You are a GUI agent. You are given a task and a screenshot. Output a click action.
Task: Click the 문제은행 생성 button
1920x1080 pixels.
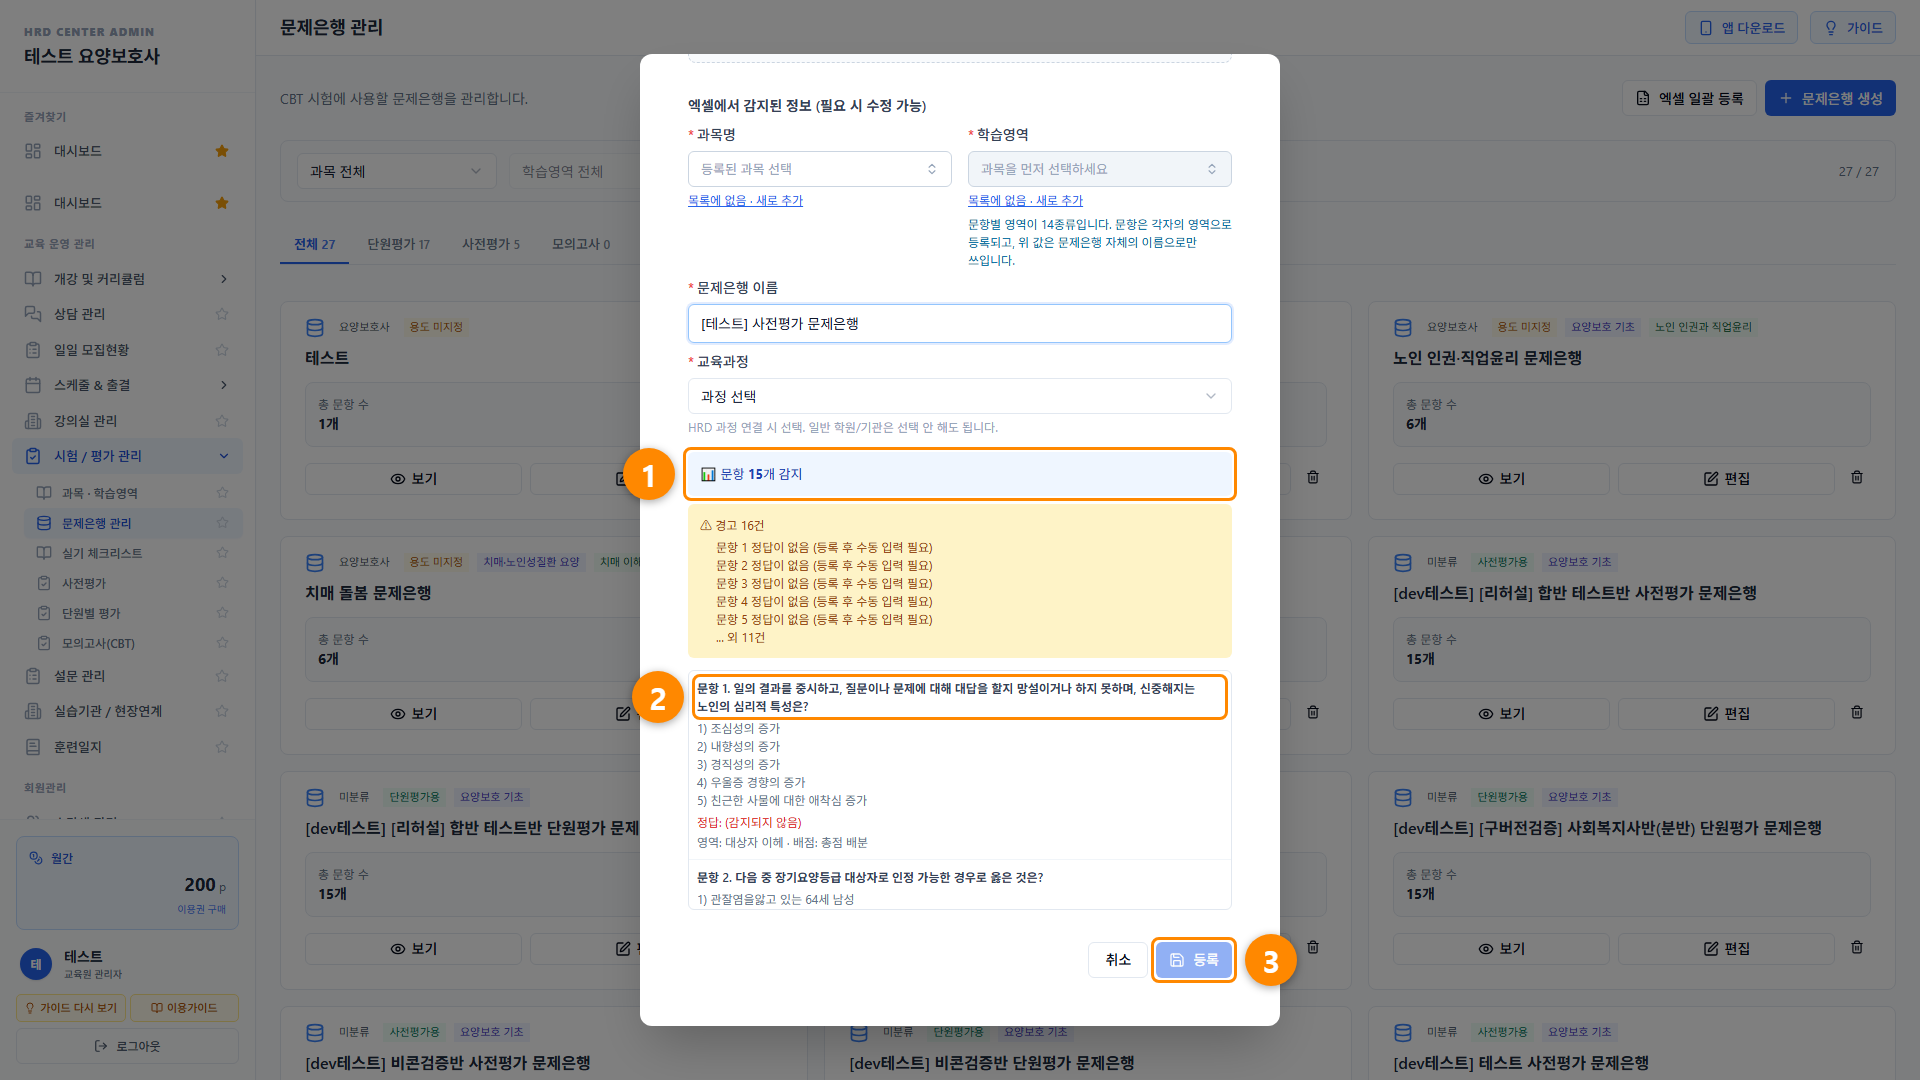pos(1830,98)
